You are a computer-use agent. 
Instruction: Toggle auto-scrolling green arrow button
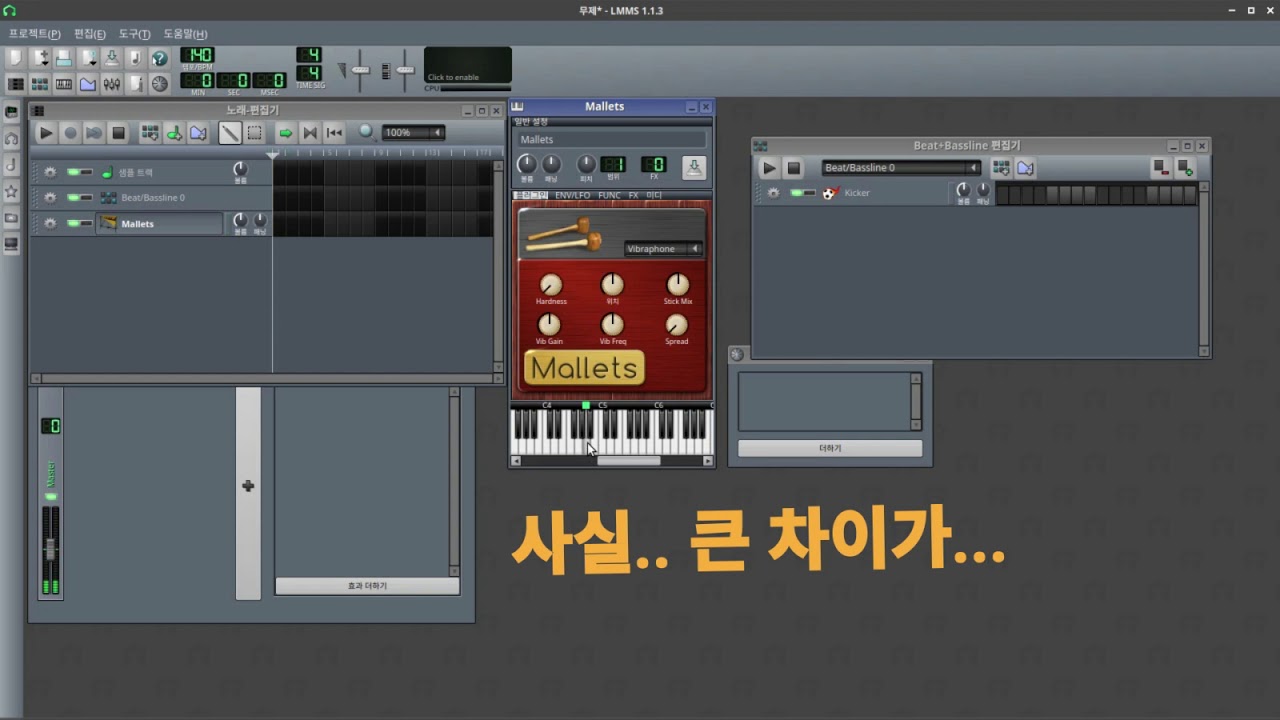(x=286, y=132)
